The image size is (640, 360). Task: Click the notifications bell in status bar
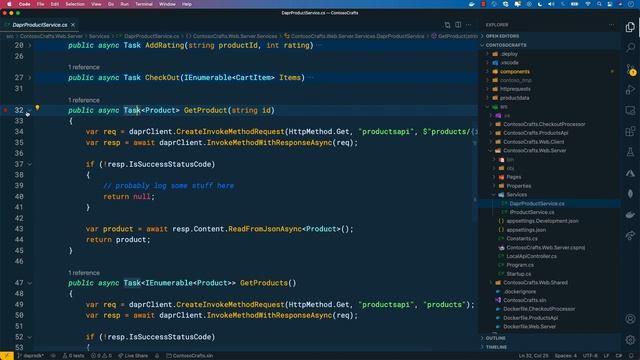coord(630,356)
